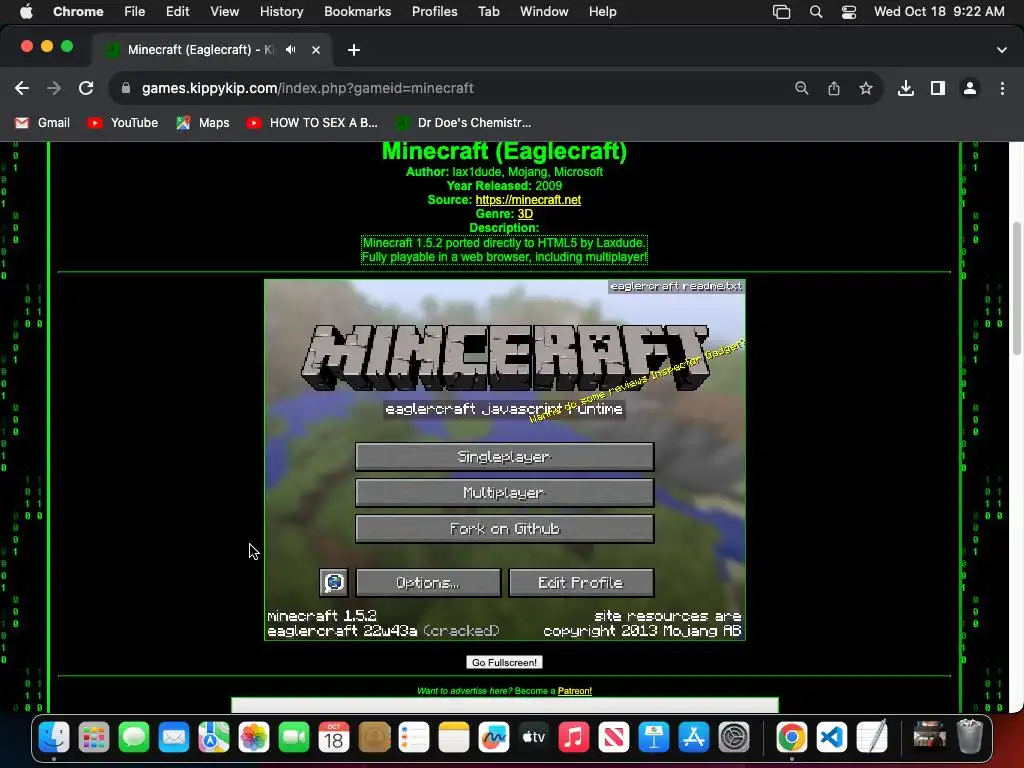Open the Trash in the dock
1024x768 pixels.
pos(969,738)
